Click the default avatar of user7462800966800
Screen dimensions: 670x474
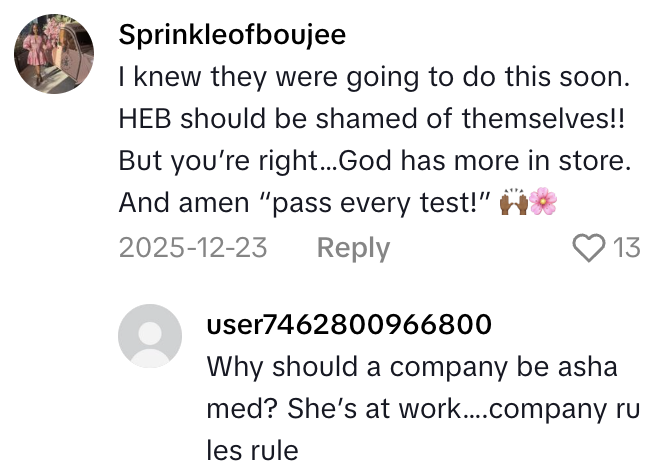point(150,336)
